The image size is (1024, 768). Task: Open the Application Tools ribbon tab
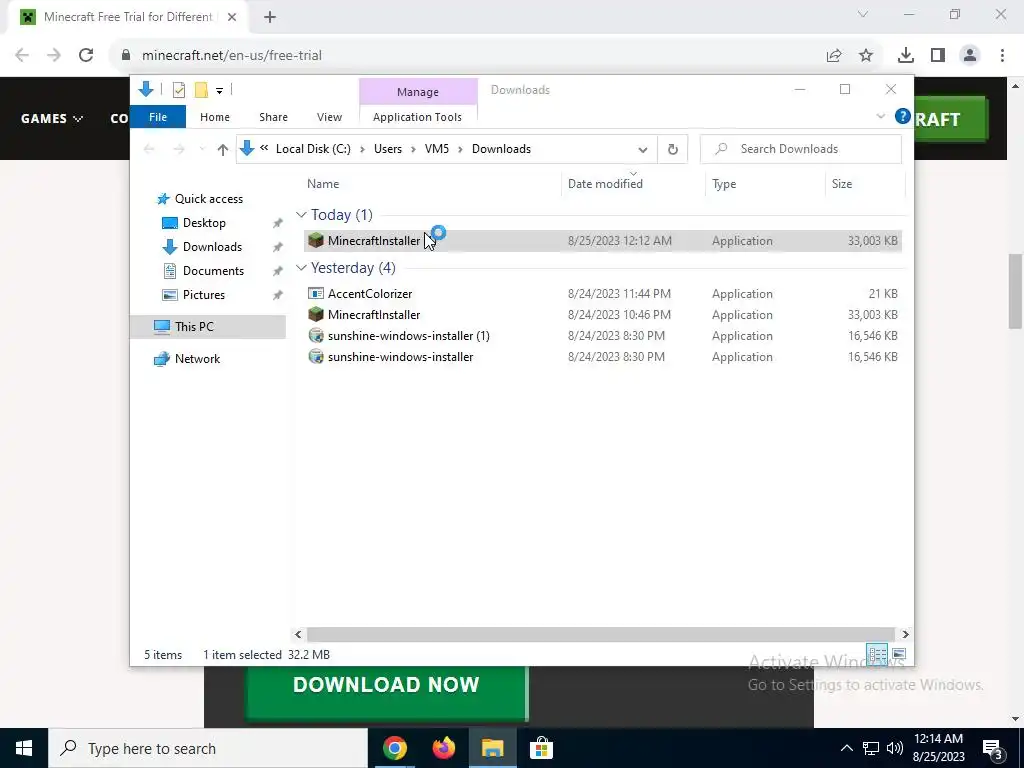pyautogui.click(x=417, y=117)
